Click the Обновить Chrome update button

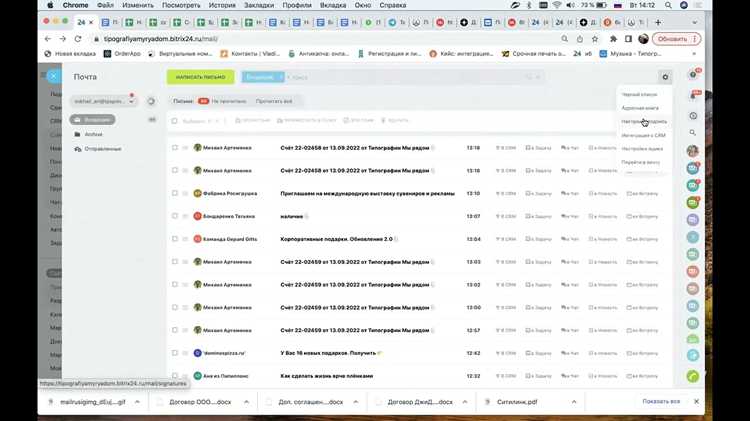pos(676,39)
